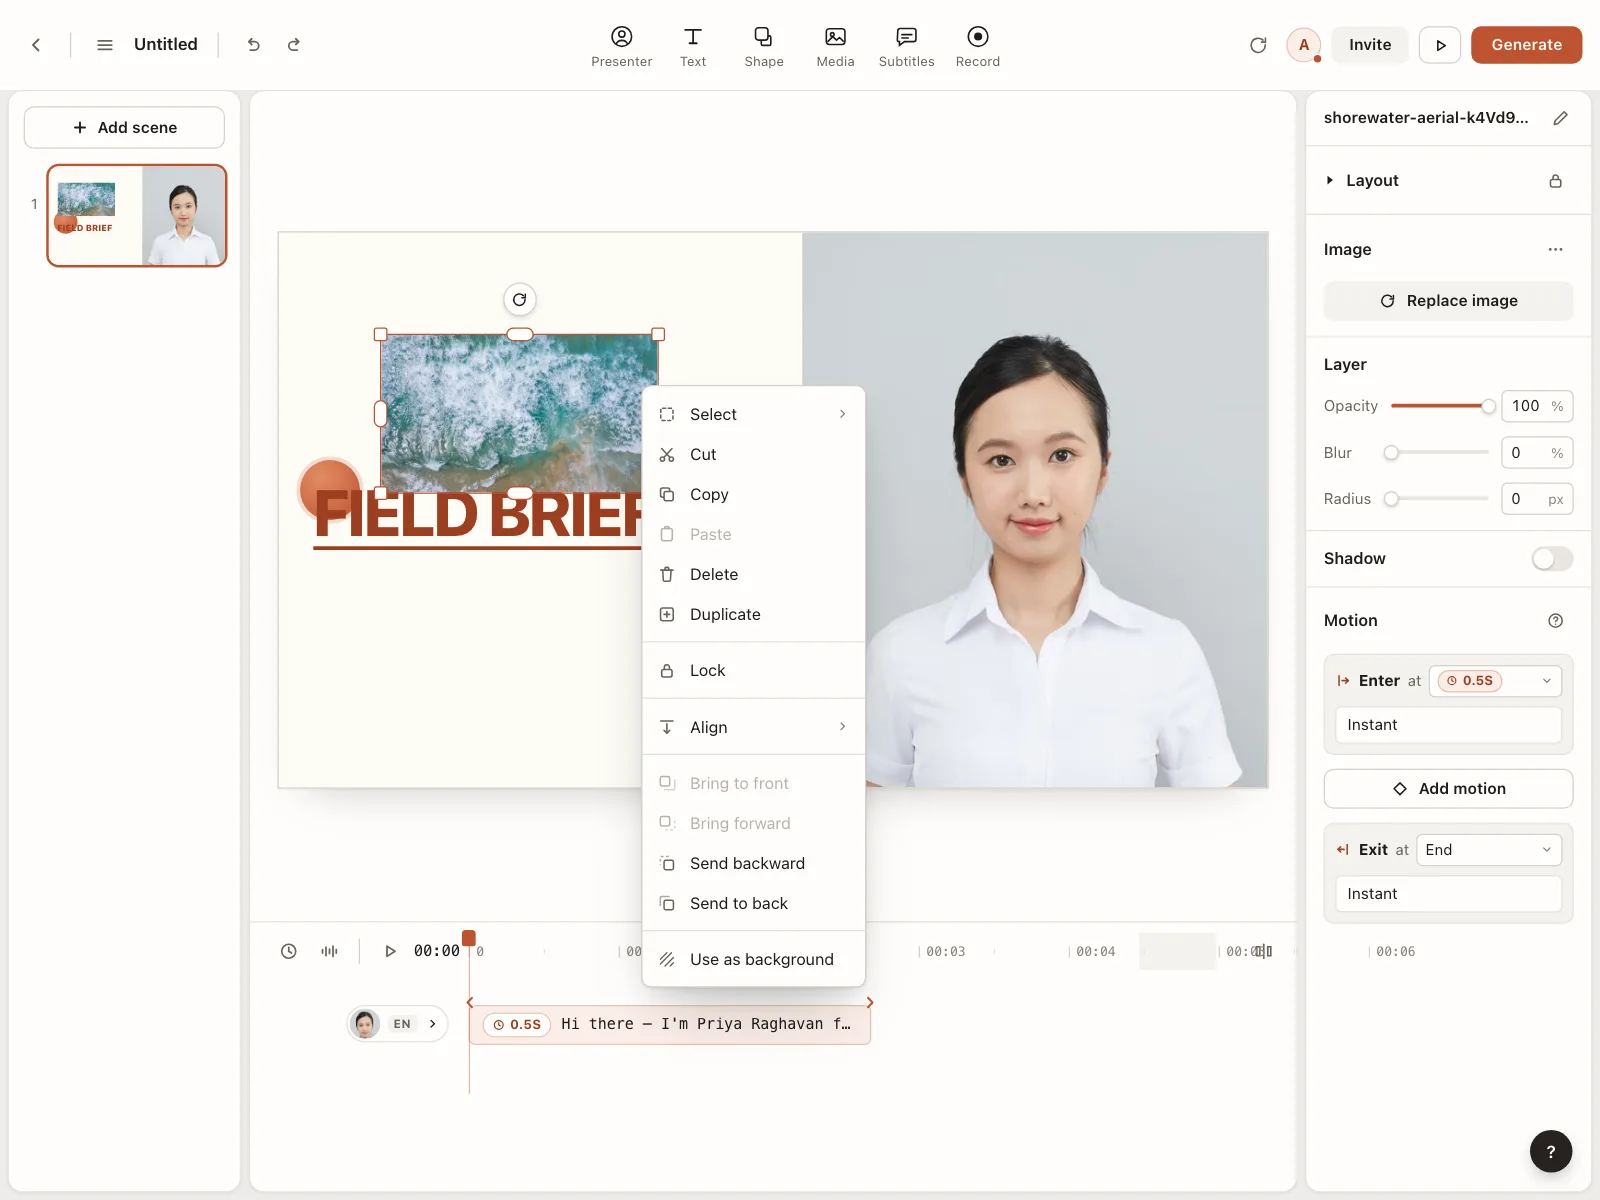1600x1200 pixels.
Task: Click the Untitled project title
Action: tap(166, 45)
